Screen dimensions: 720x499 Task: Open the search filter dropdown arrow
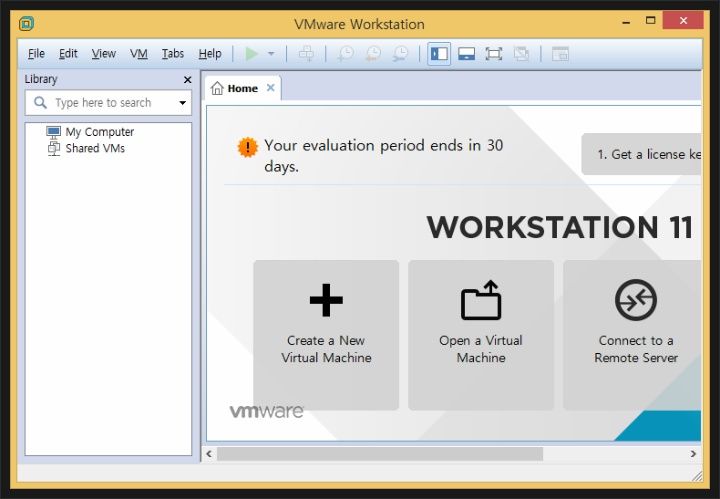(183, 103)
